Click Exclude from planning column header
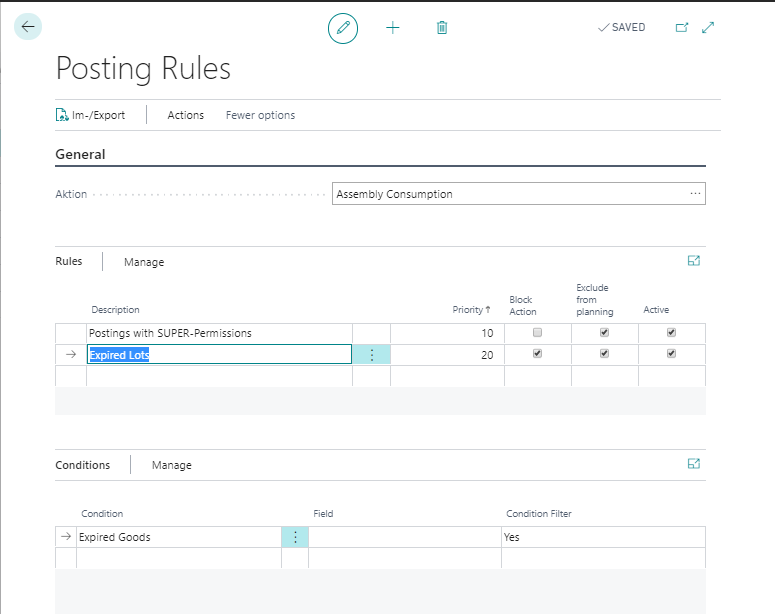The height and width of the screenshot is (614, 775). [595, 300]
